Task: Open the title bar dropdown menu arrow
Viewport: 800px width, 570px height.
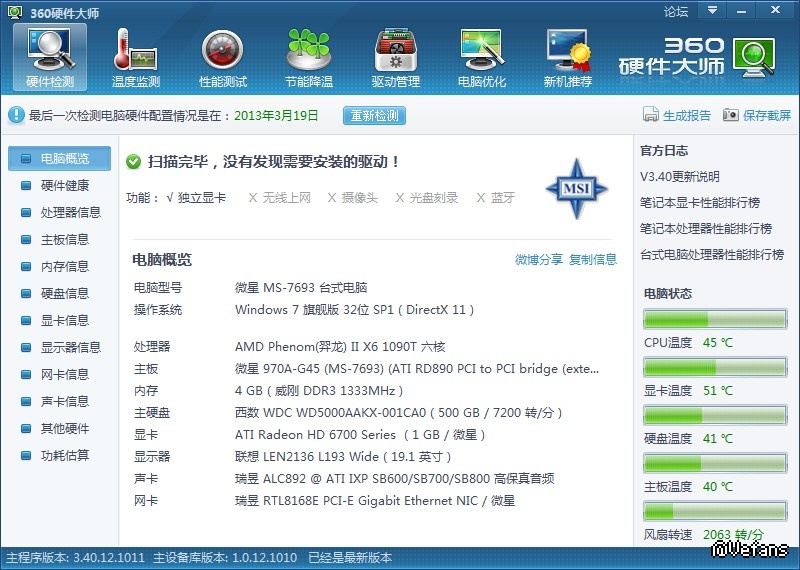Action: 712,11
